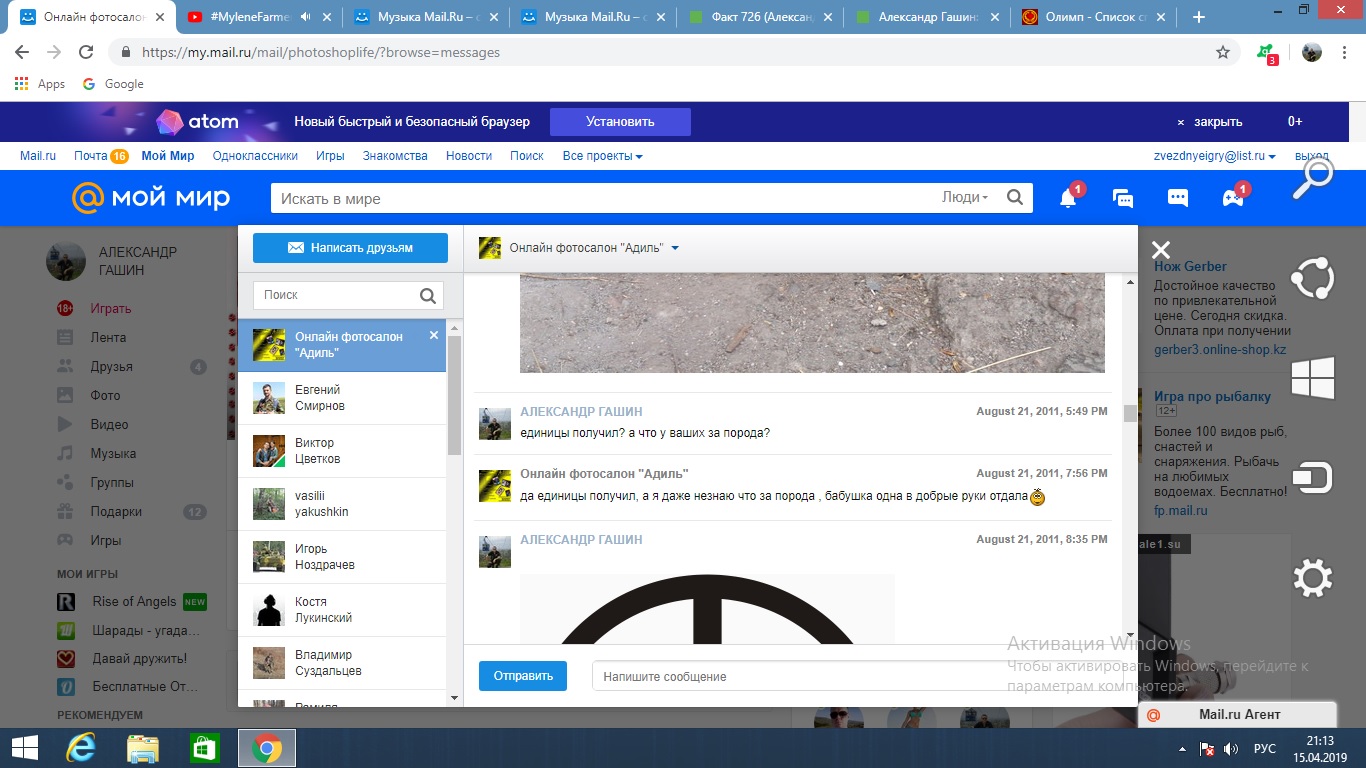Open File Explorer from taskbar
Screen dimensions: 1366x768
point(143,748)
